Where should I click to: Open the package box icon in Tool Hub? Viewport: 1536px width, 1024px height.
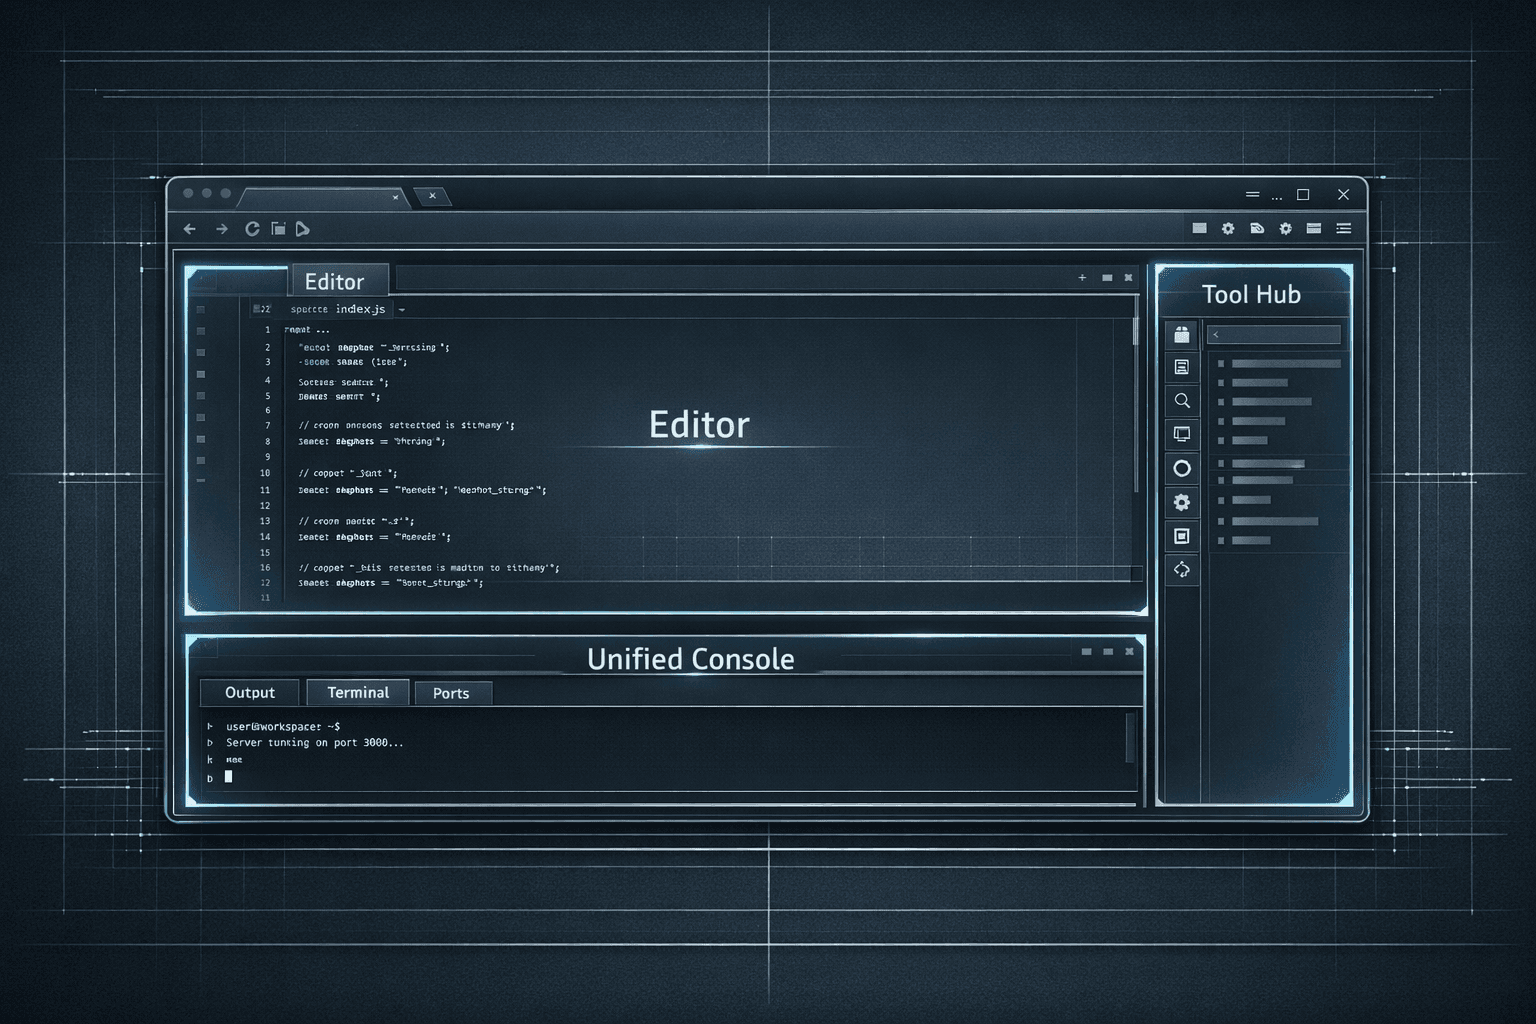pos(1182,334)
